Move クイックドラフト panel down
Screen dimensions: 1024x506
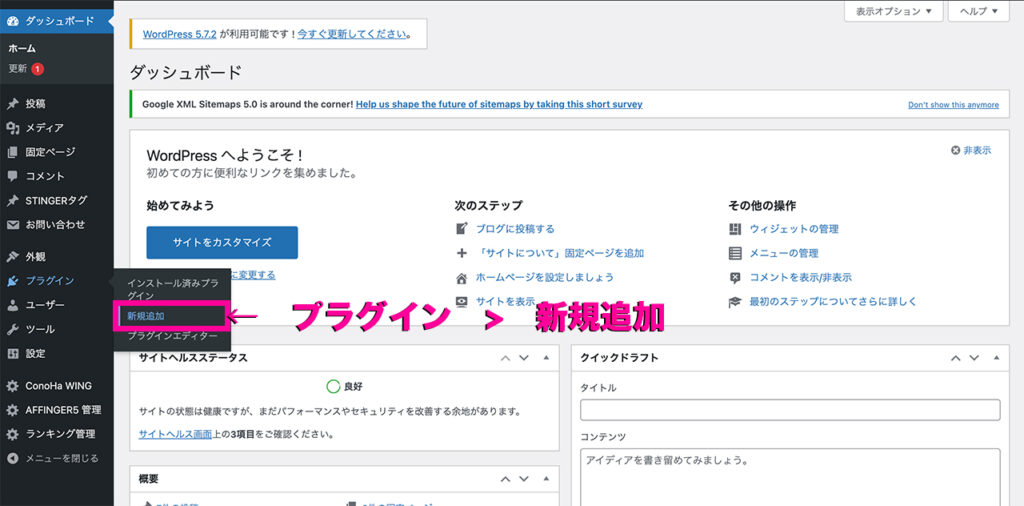tap(974, 358)
